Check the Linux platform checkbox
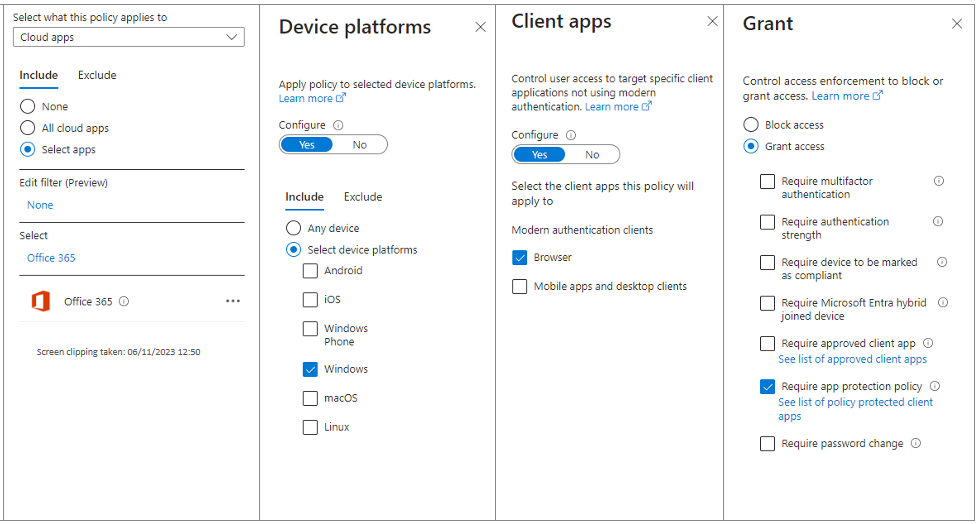The height and width of the screenshot is (524, 979). pyautogui.click(x=310, y=428)
